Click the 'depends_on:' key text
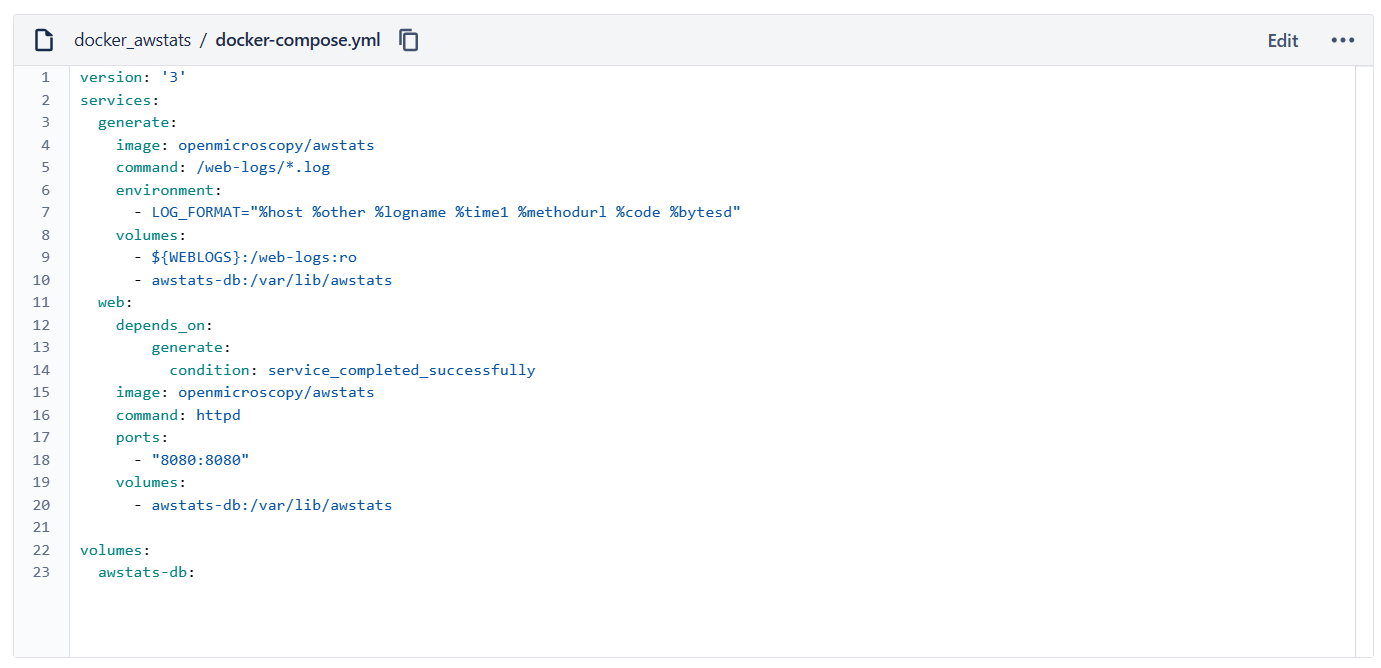 tap(164, 325)
